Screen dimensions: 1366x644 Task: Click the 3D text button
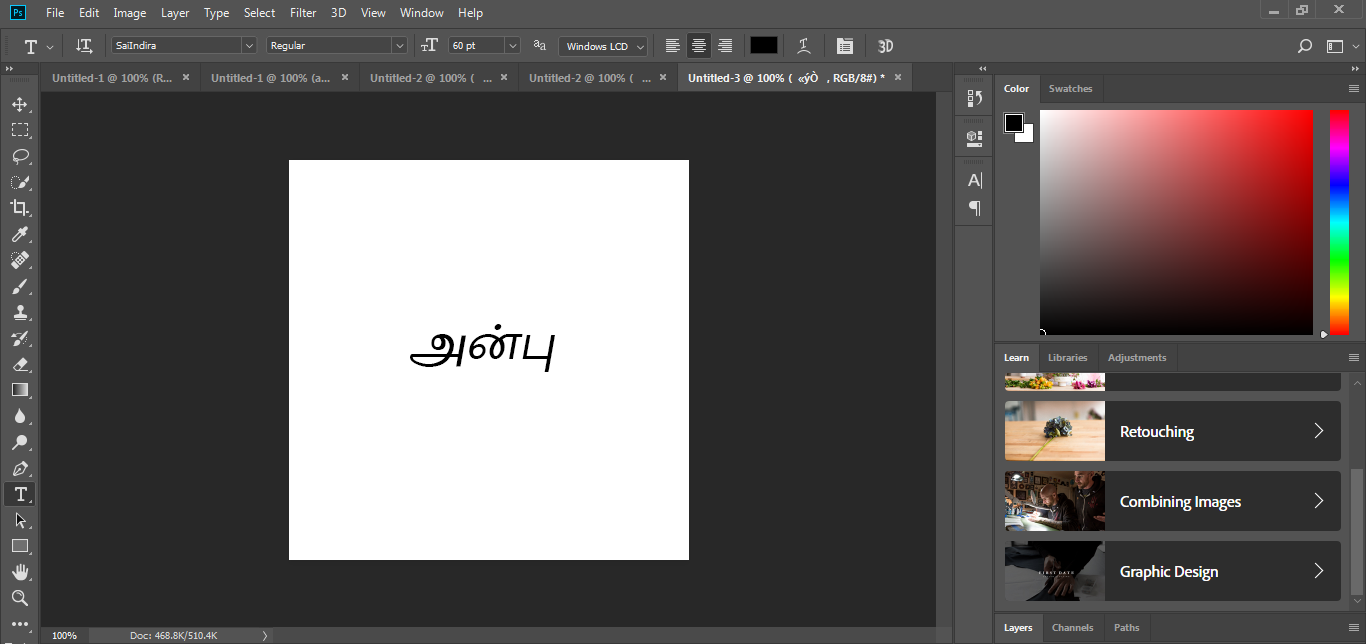[885, 45]
